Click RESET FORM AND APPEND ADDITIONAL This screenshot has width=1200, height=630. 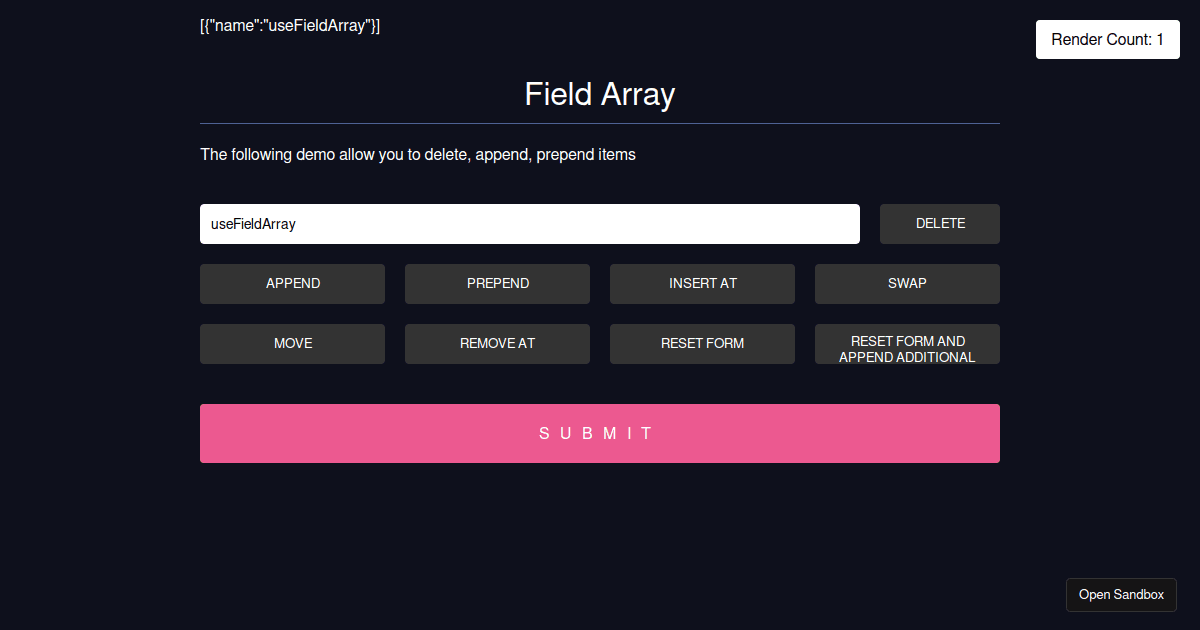coord(906,343)
